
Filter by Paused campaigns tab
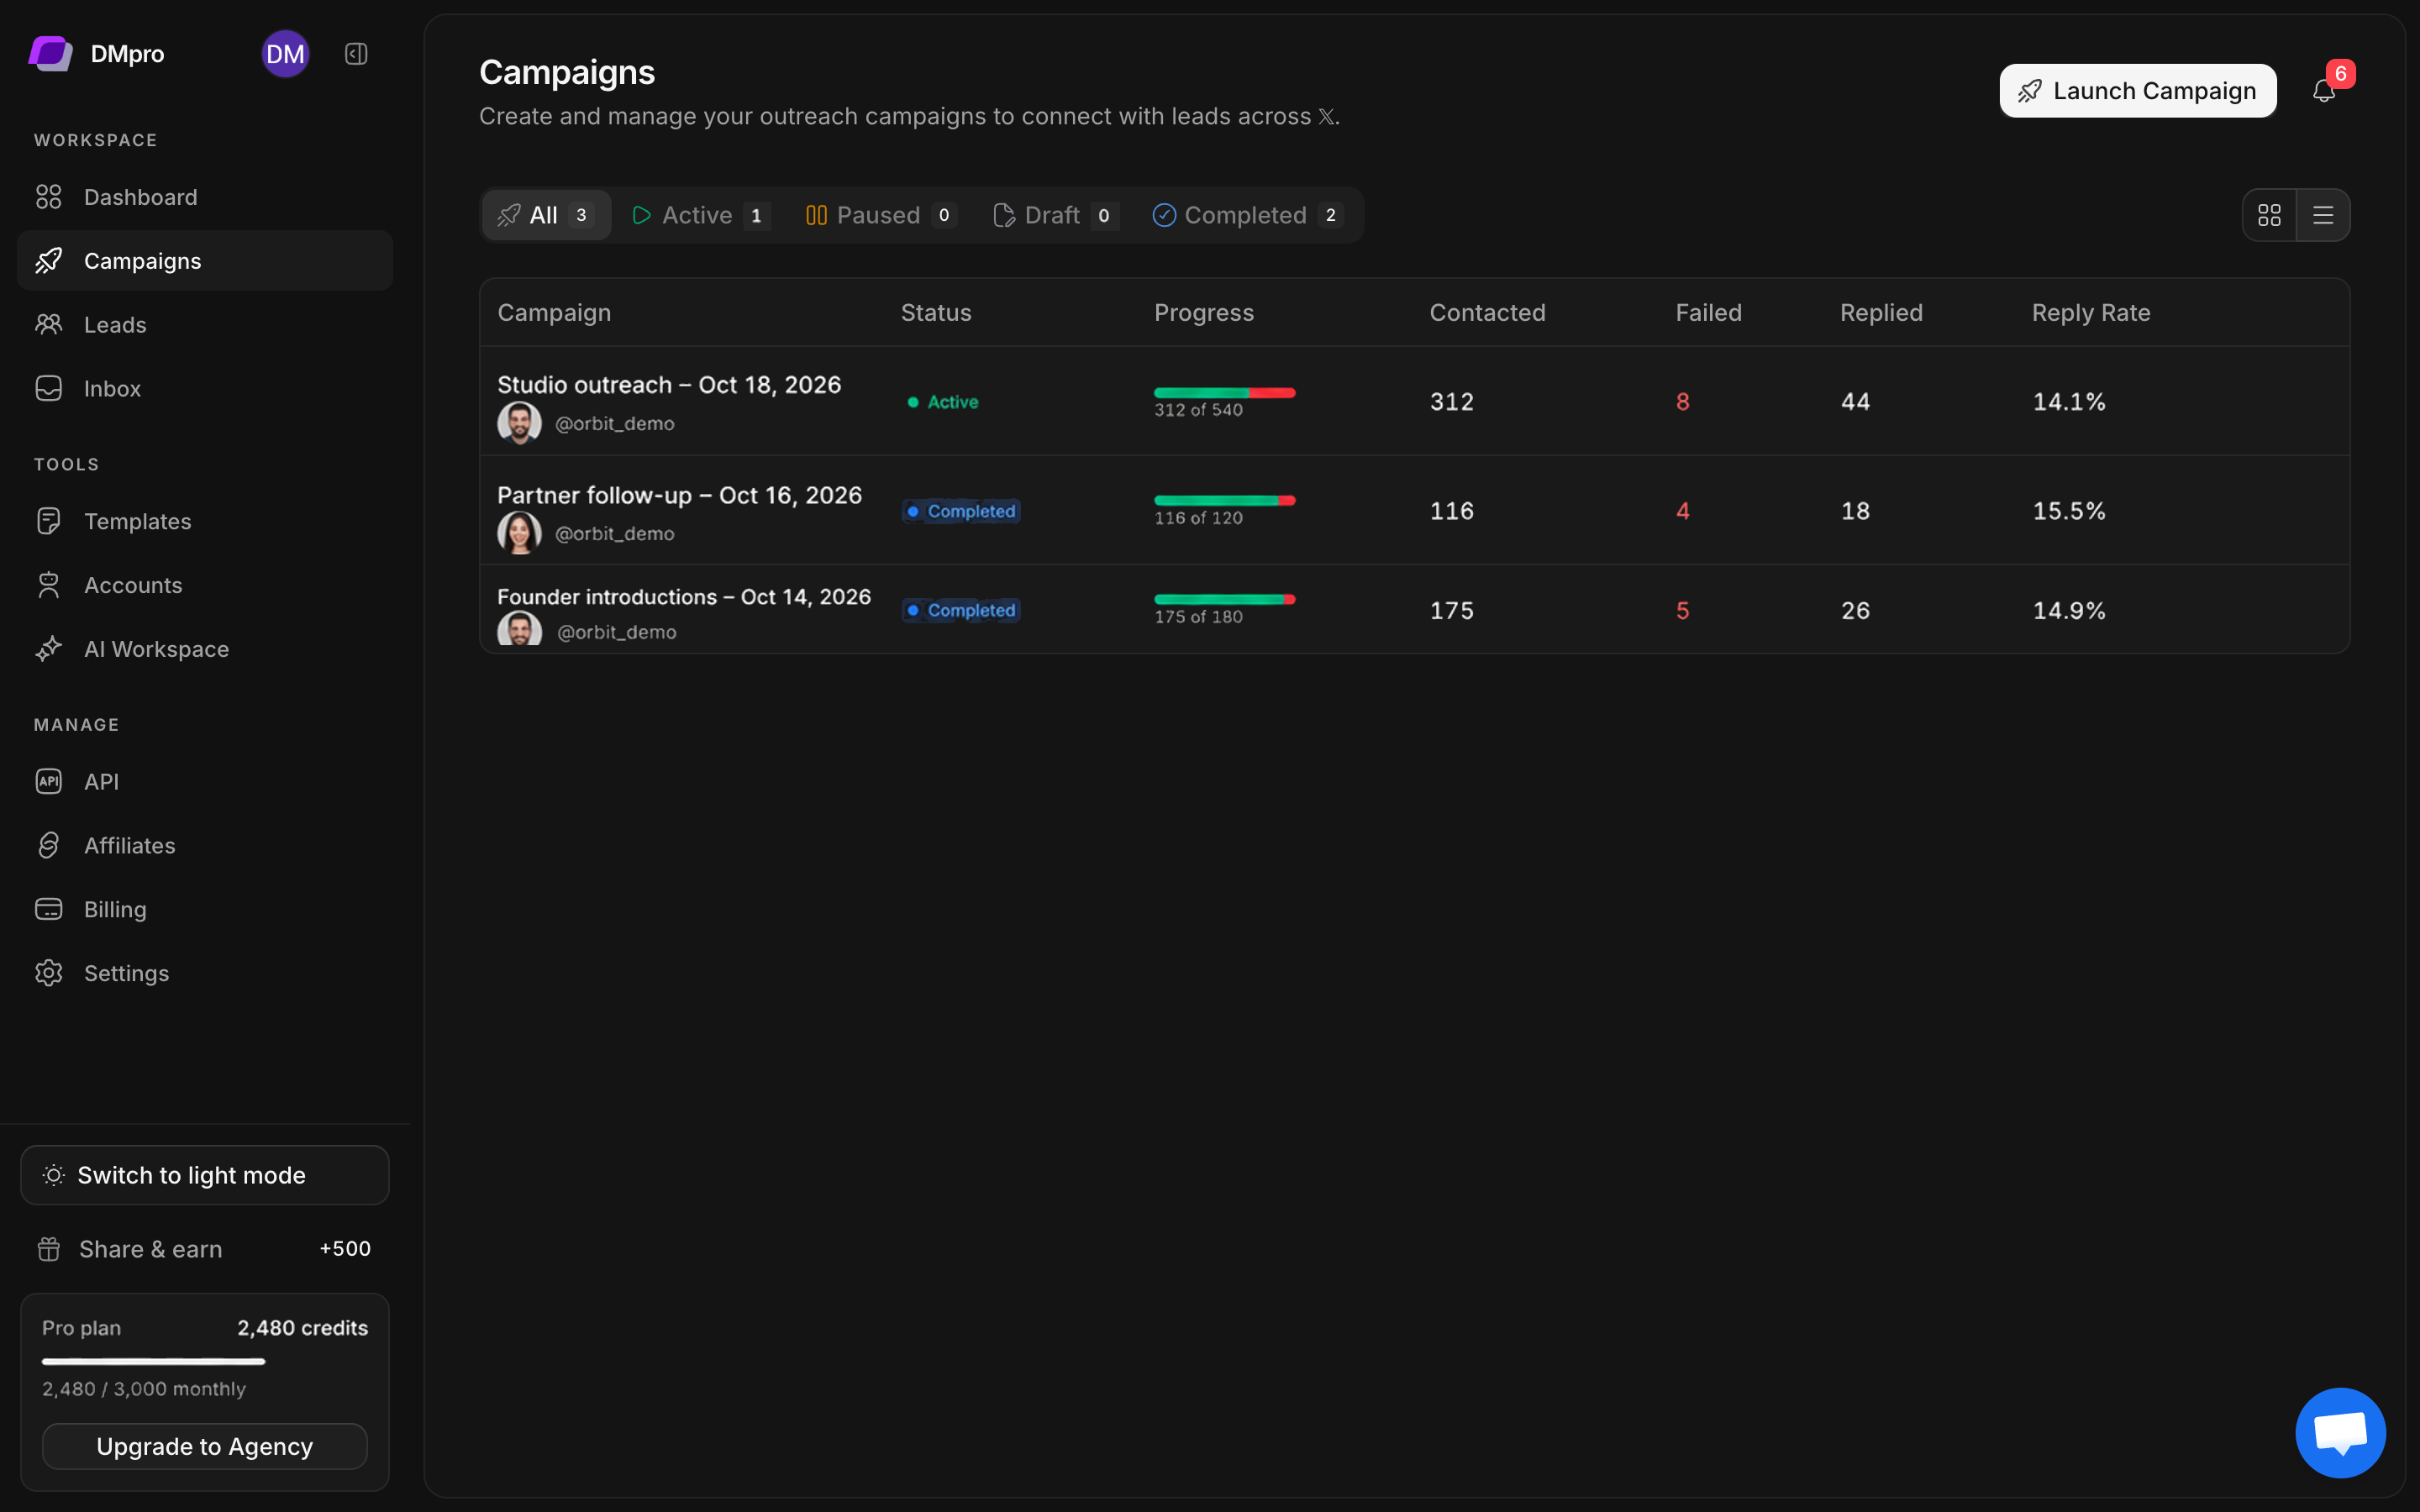881,215
